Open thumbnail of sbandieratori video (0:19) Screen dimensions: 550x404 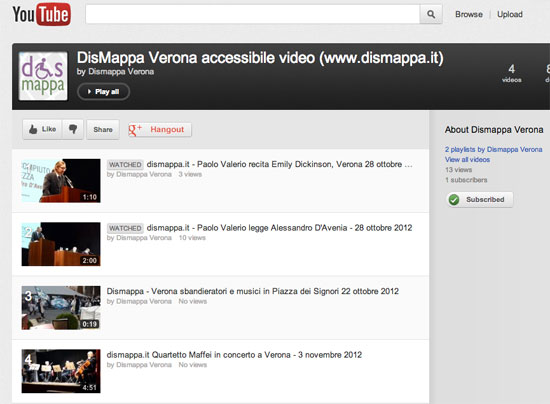coord(61,308)
